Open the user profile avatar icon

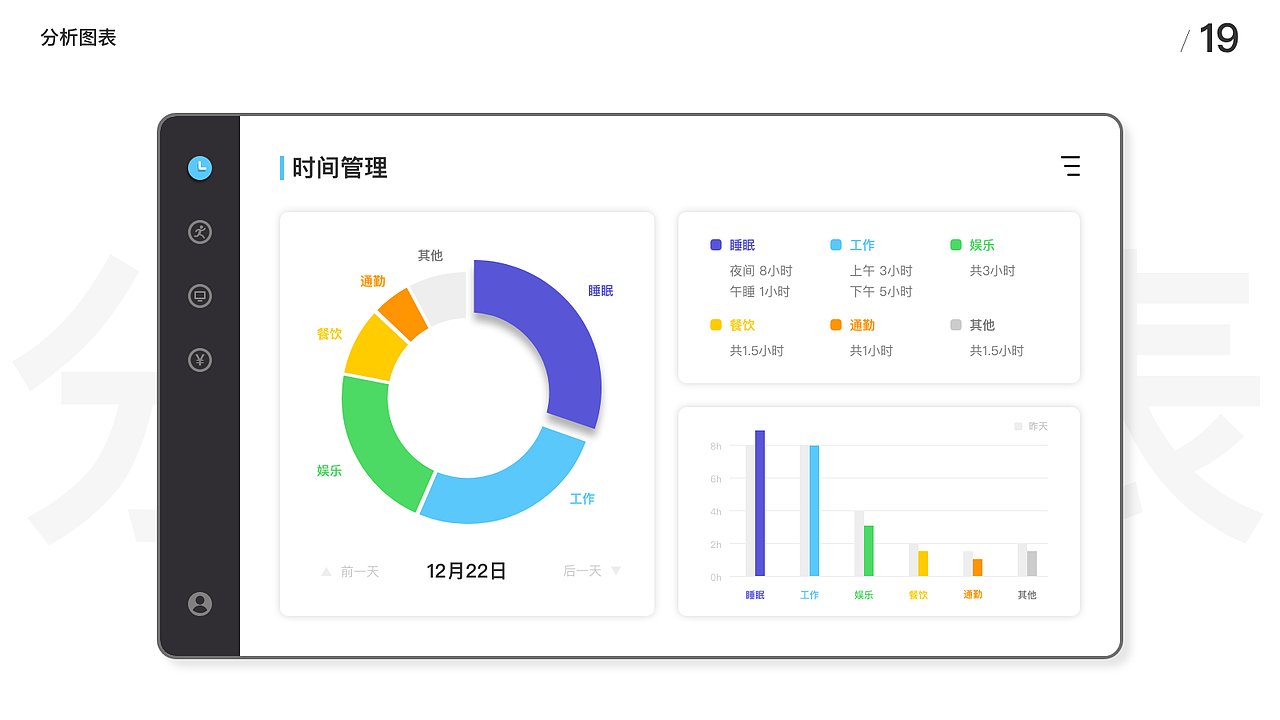coord(200,604)
